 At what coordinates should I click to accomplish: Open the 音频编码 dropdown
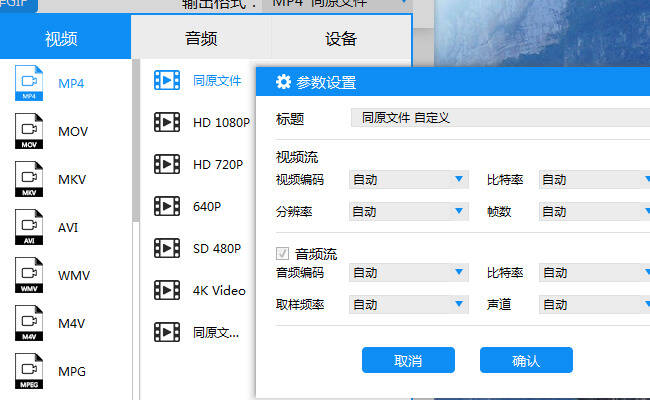coord(409,272)
